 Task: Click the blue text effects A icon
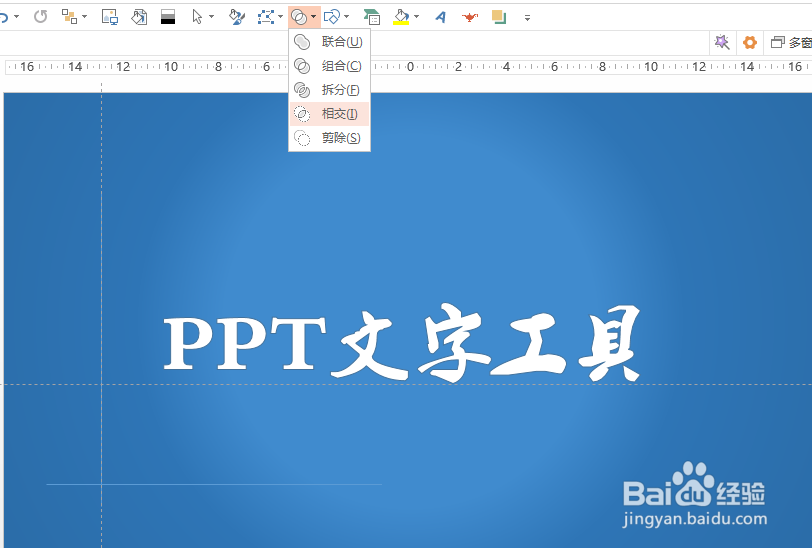441,17
